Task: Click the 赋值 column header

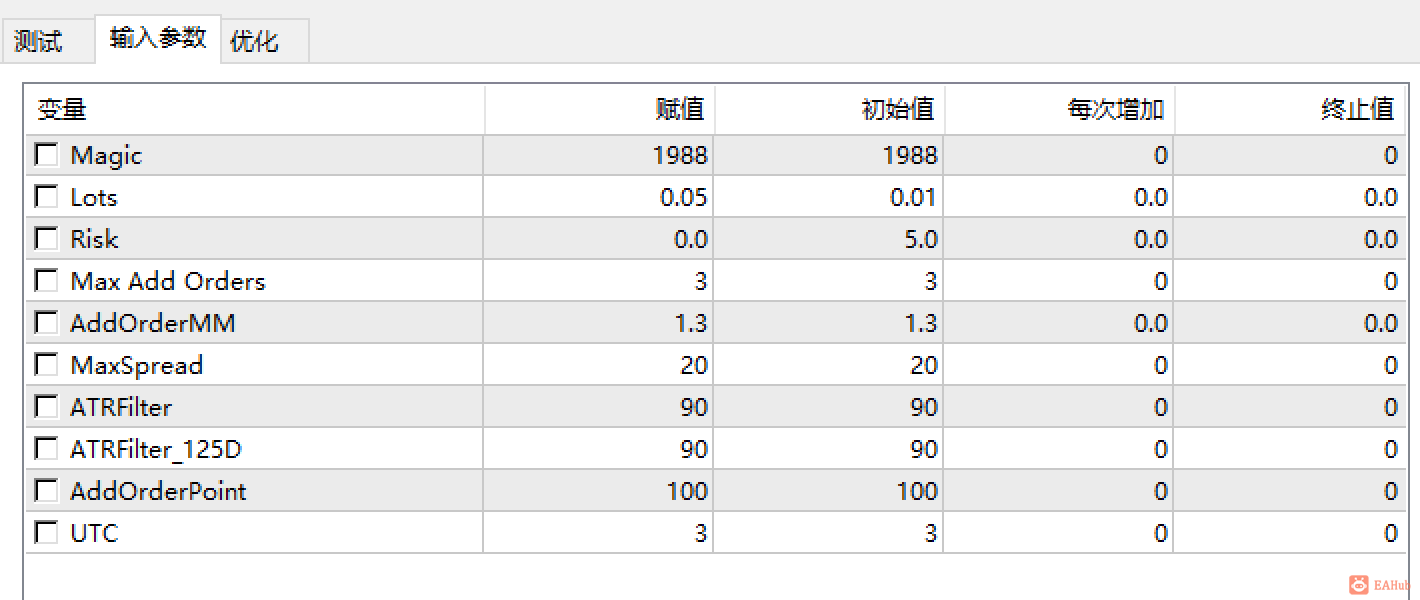Action: click(599, 109)
